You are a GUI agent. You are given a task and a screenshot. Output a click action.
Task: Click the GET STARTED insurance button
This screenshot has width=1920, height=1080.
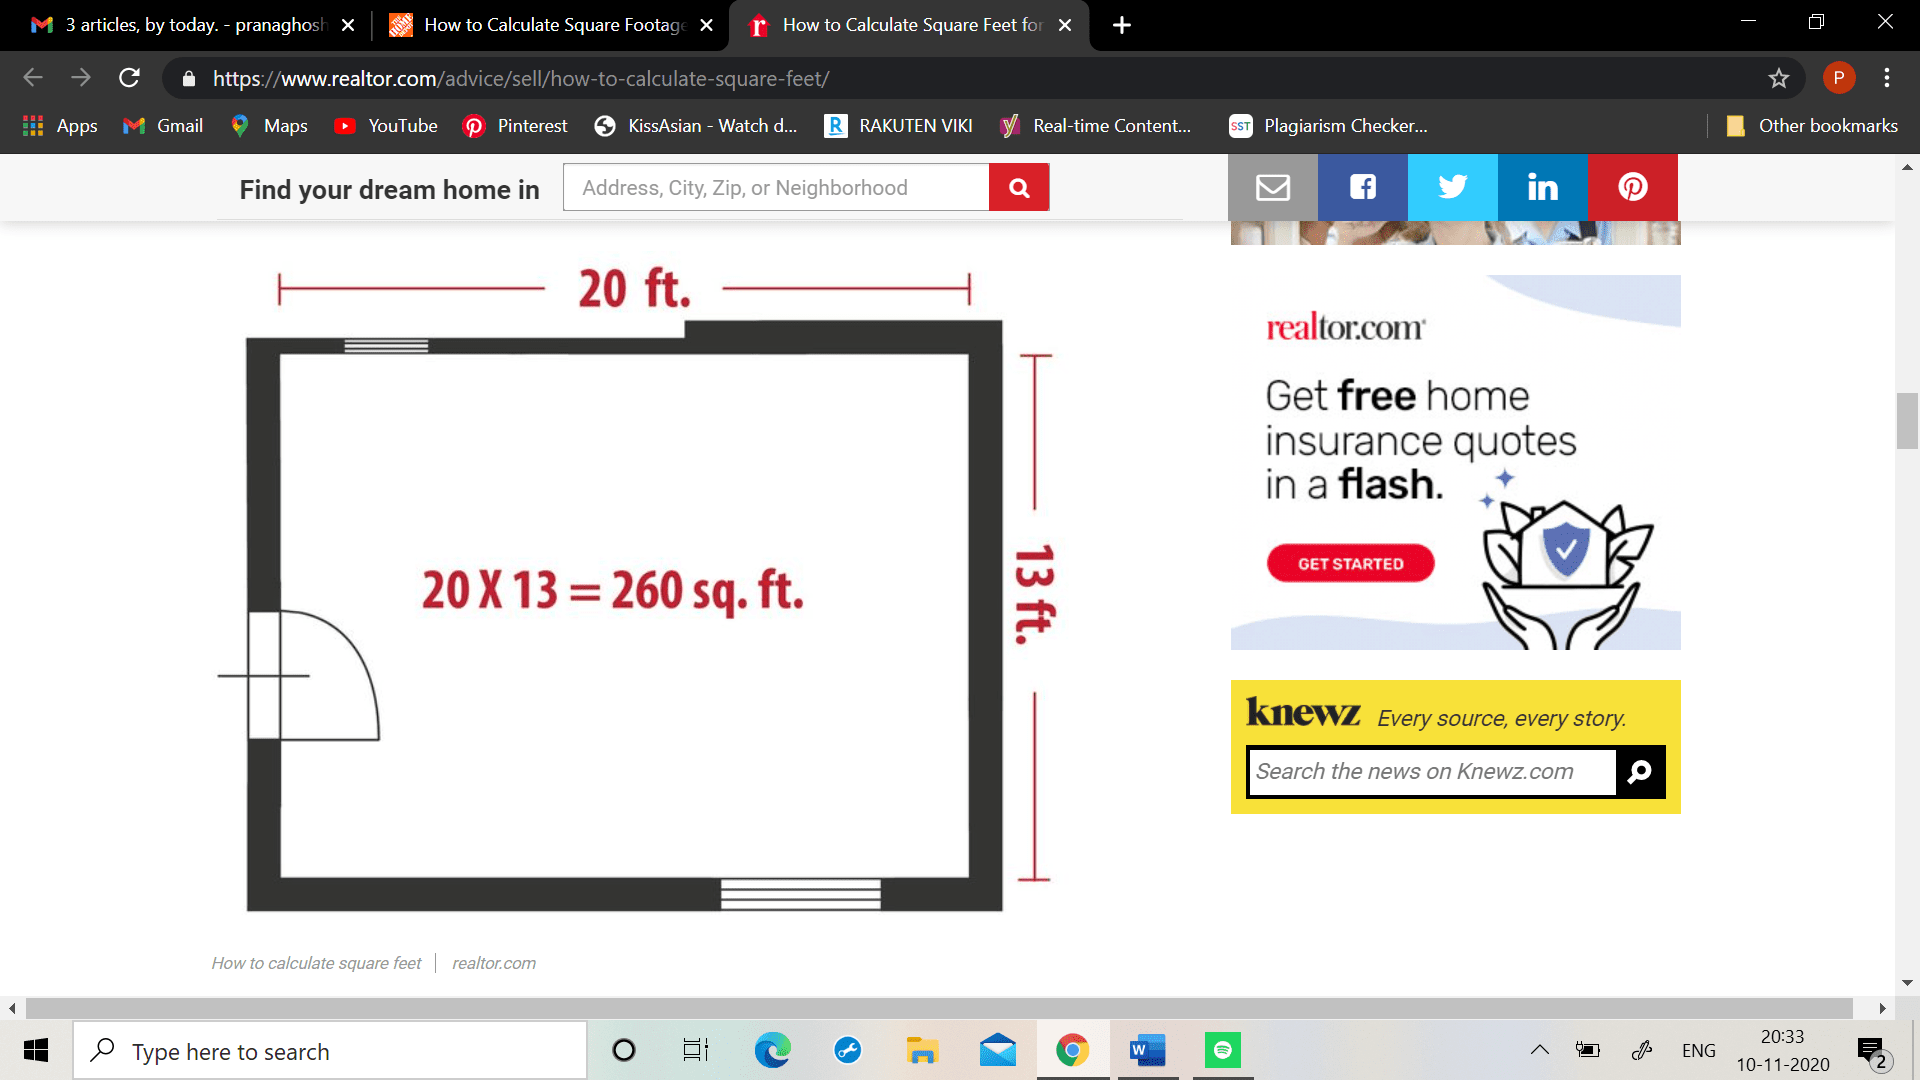[x=1350, y=562]
